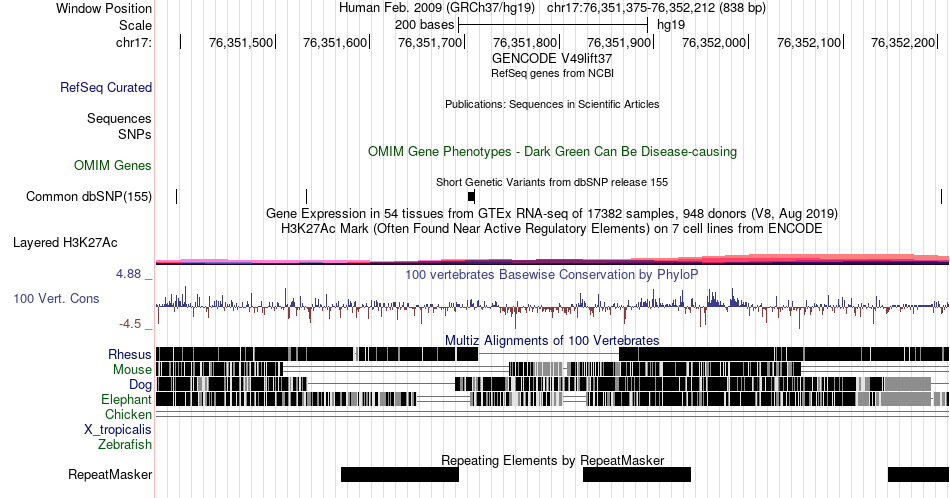Click the 76,351,800 ruler coordinate
The width and height of the screenshot is (950, 498).
click(525, 42)
